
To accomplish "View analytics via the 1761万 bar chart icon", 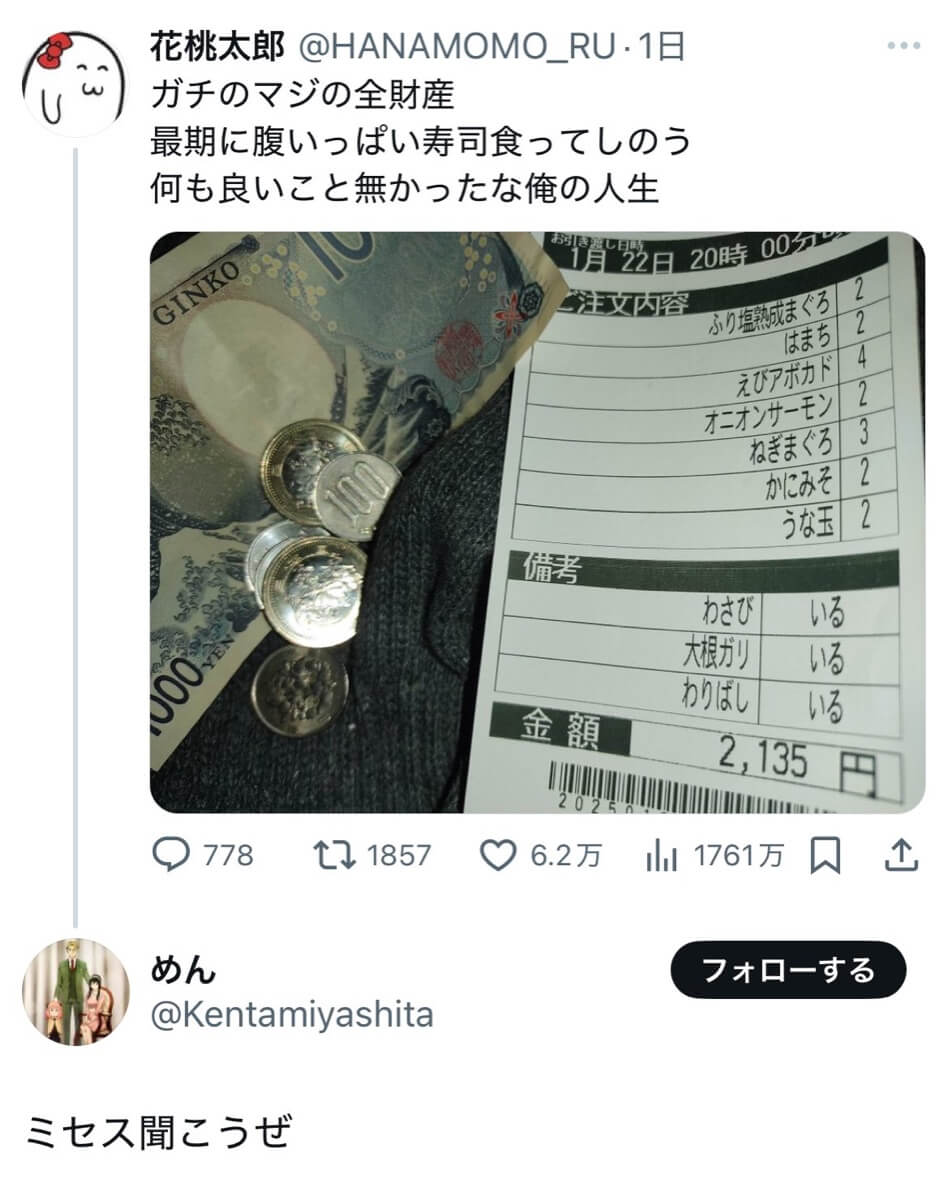I will tap(662, 855).
